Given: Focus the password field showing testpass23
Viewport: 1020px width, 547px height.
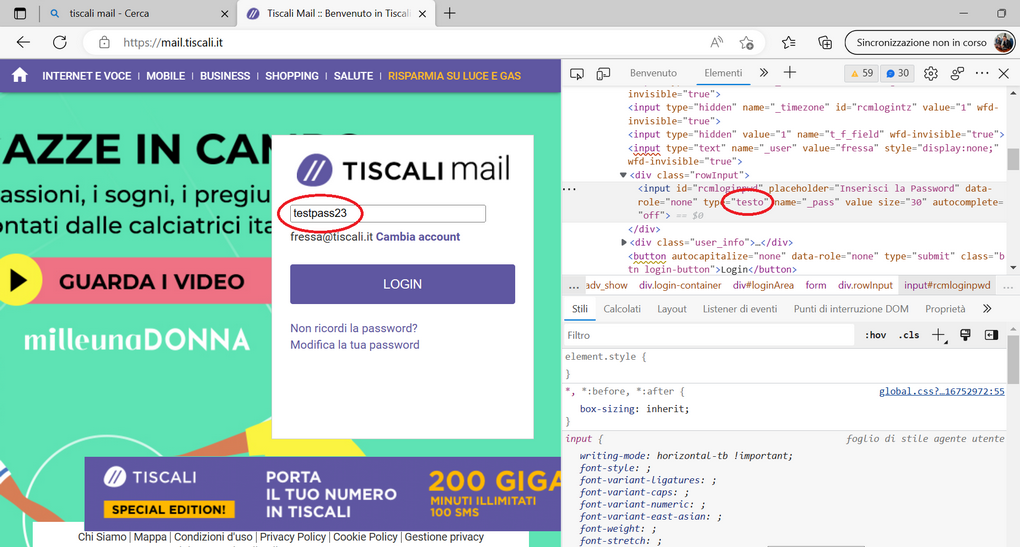Looking at the screenshot, I should (x=388, y=213).
